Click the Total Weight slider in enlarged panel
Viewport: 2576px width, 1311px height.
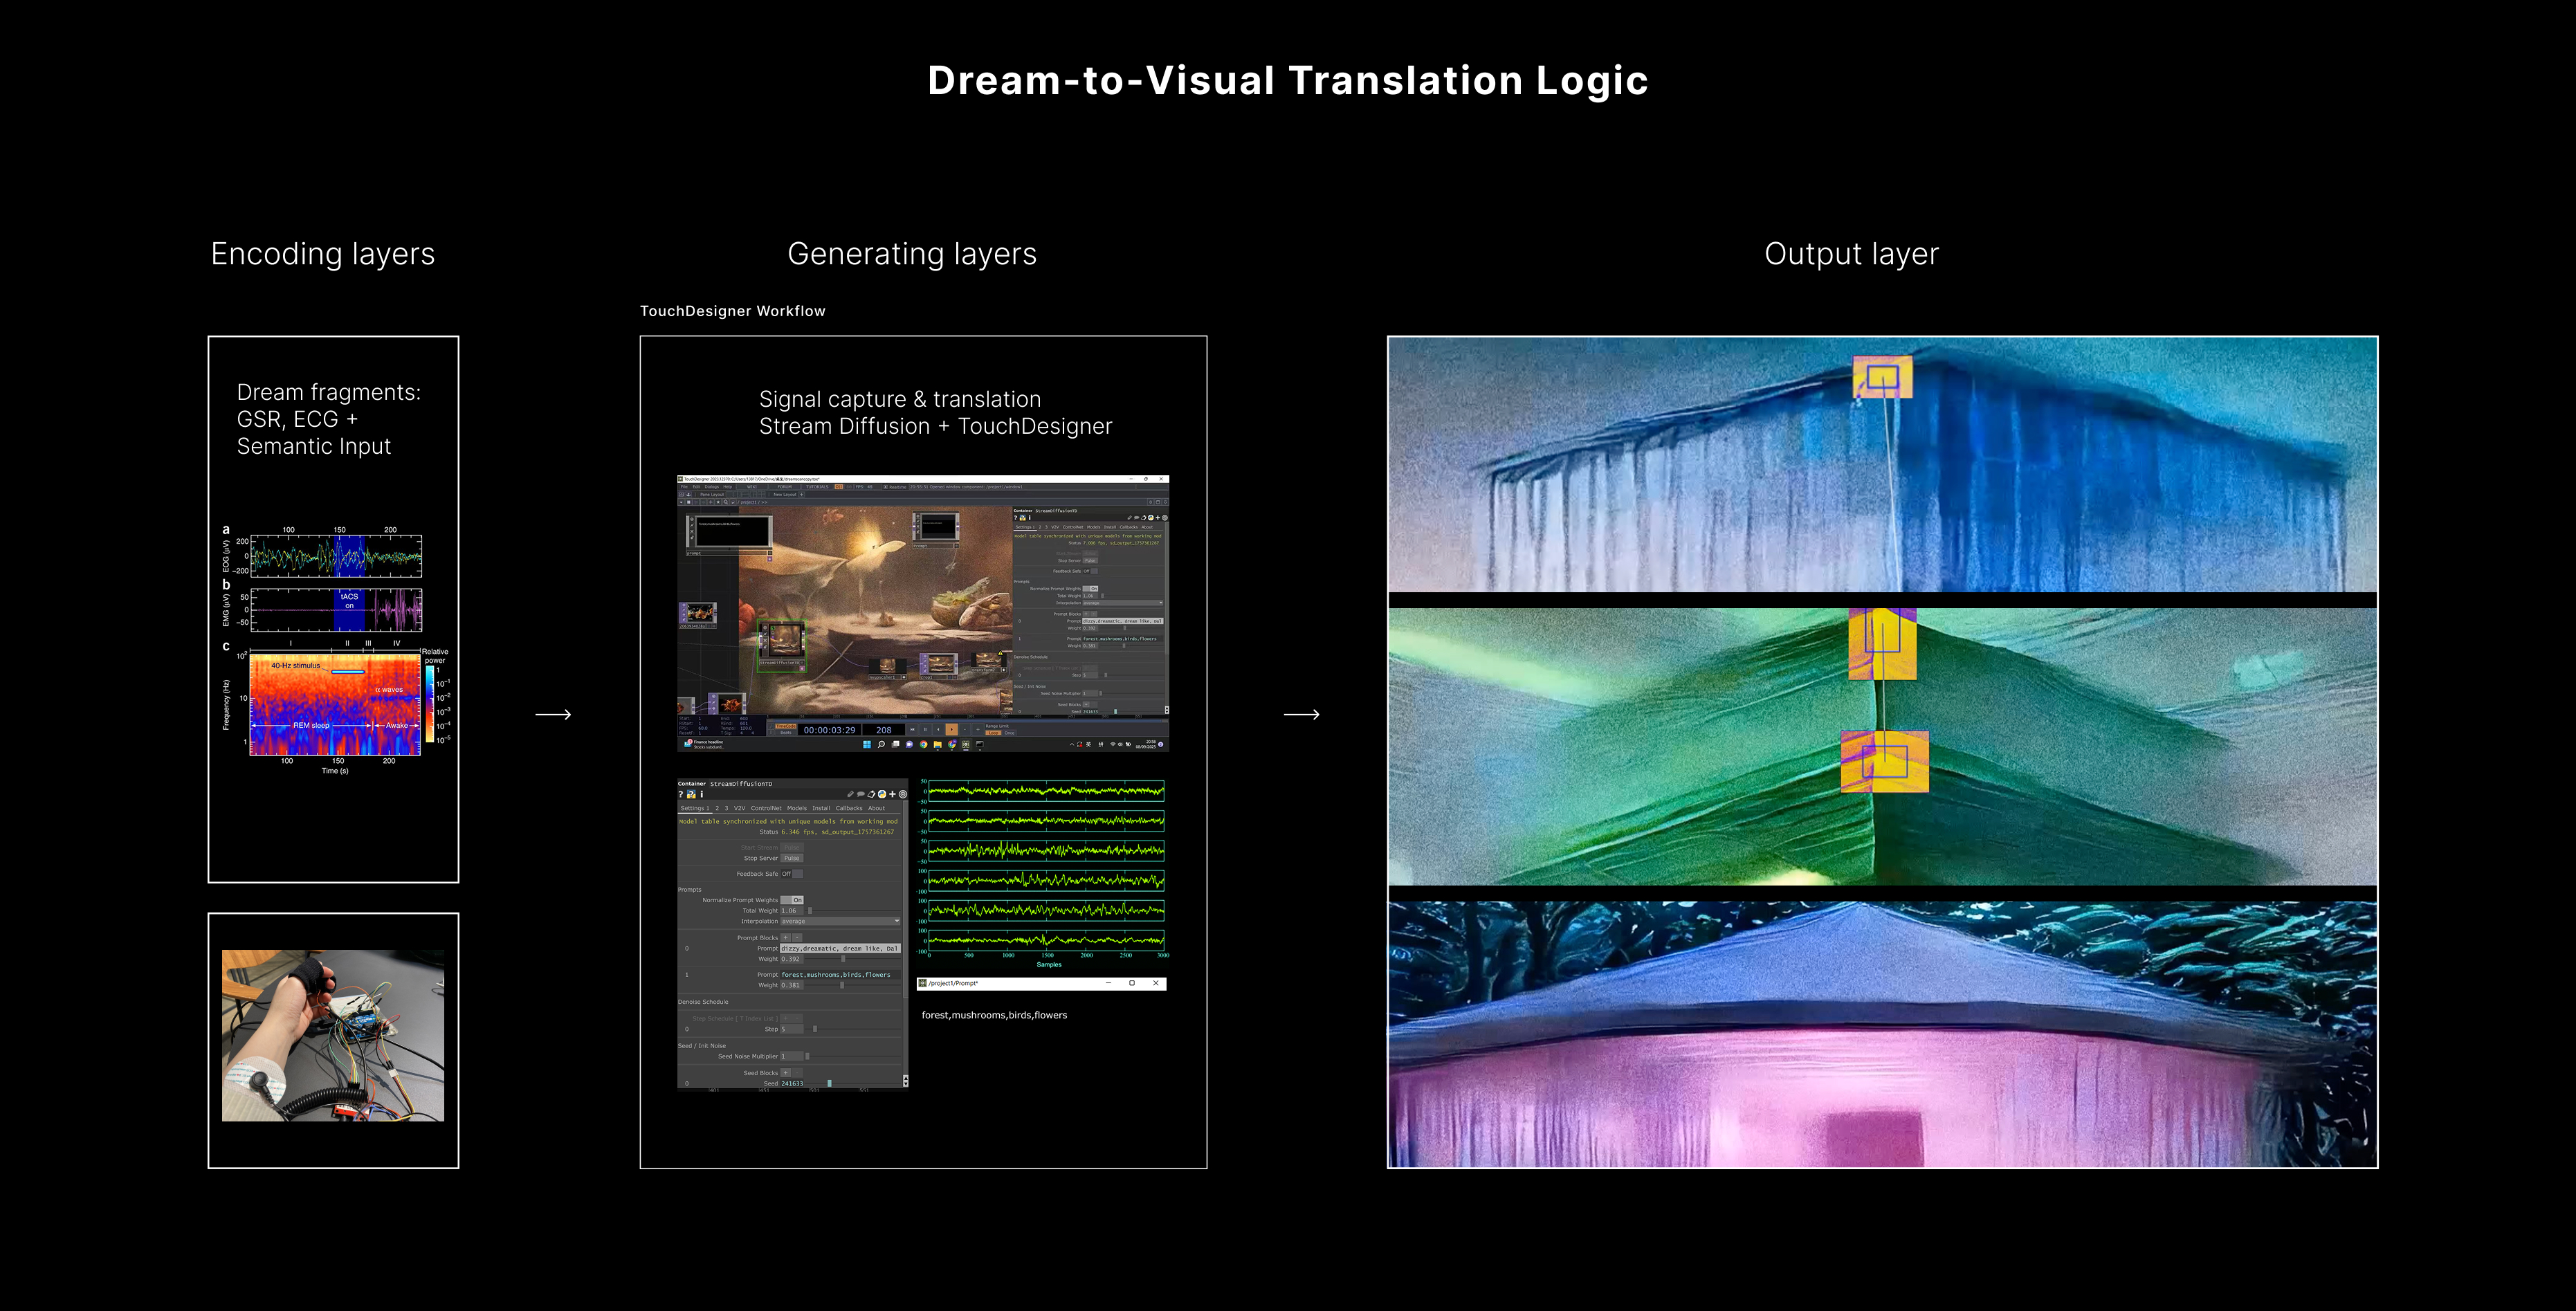(810, 911)
